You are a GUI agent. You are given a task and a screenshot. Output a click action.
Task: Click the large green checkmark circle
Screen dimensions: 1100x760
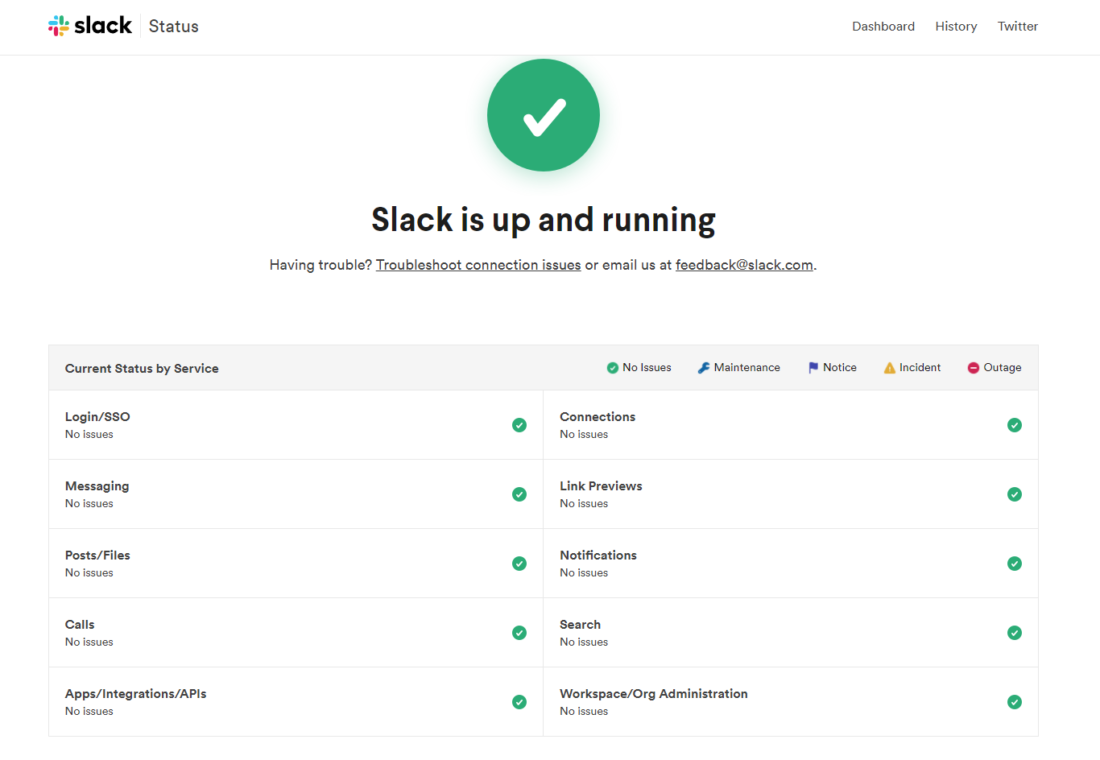tap(543, 114)
